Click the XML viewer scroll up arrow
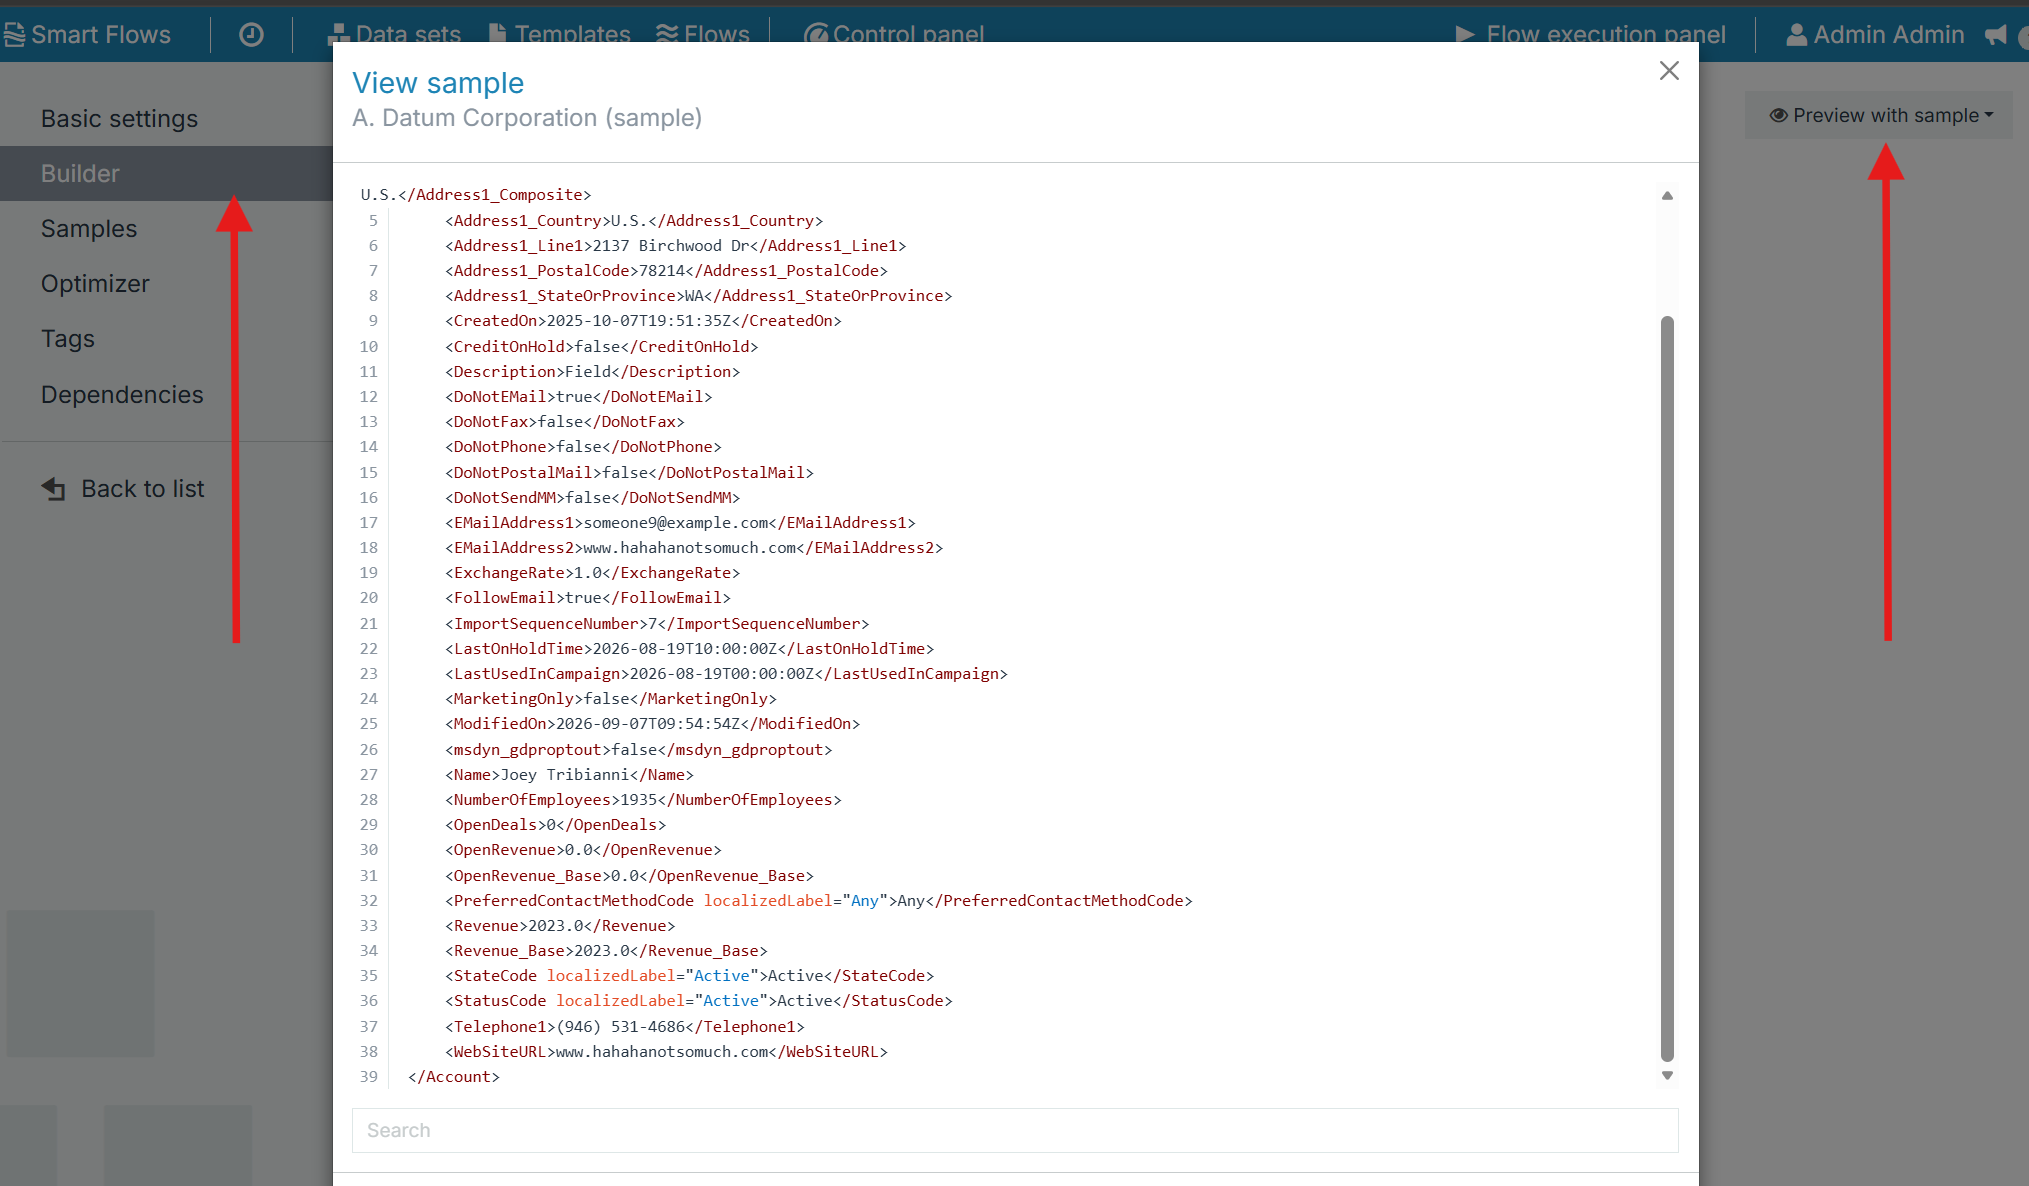The width and height of the screenshot is (2029, 1186). coord(1667,196)
